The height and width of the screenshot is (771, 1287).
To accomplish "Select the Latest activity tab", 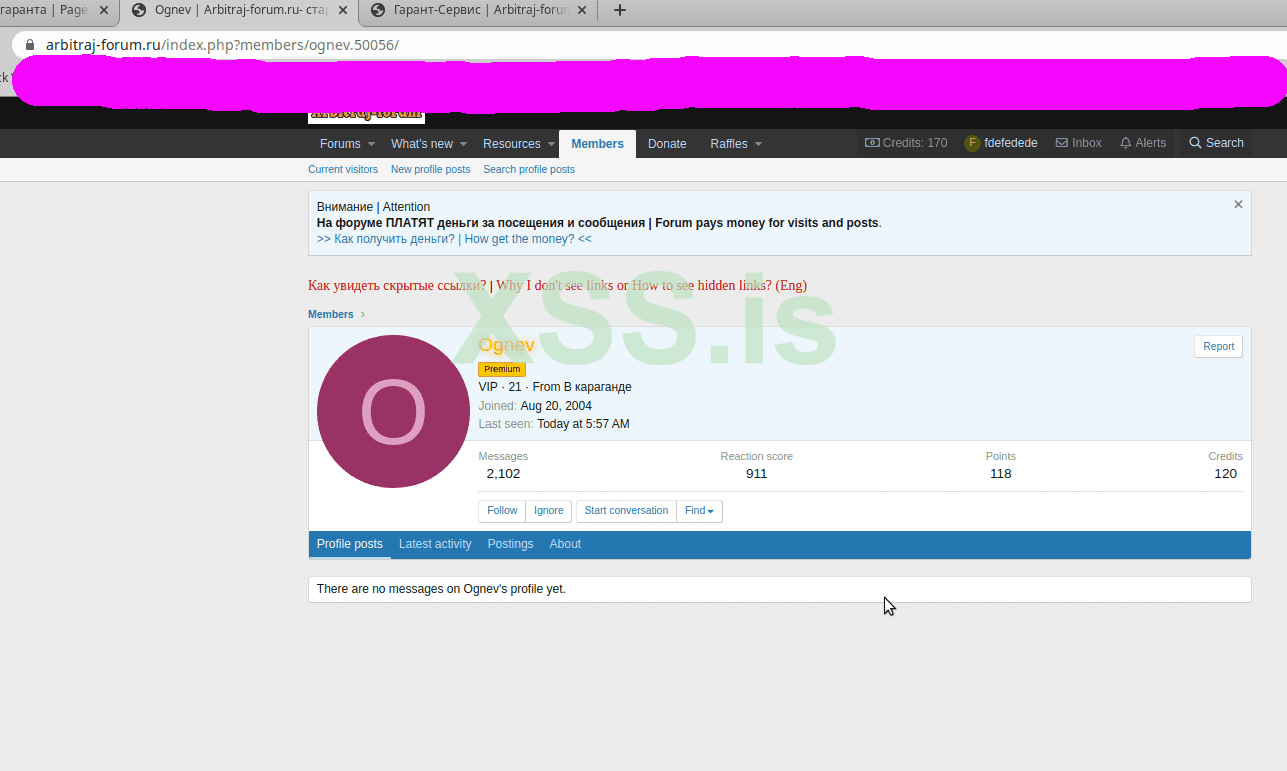I will pos(435,544).
